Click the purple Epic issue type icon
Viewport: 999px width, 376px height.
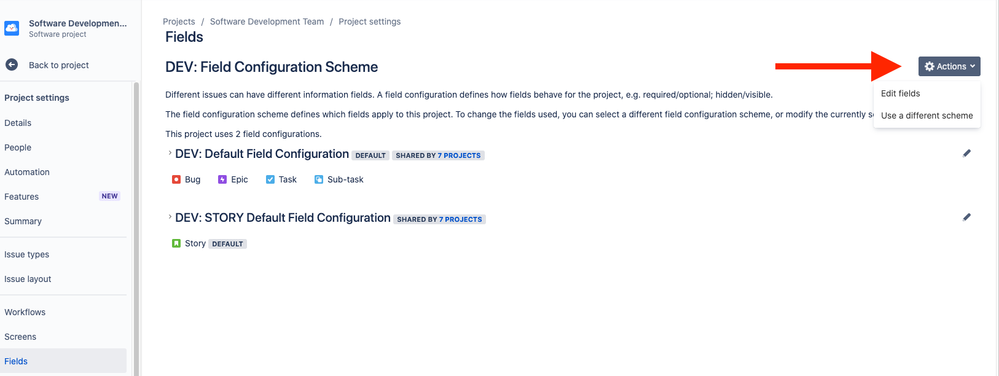[222, 180]
